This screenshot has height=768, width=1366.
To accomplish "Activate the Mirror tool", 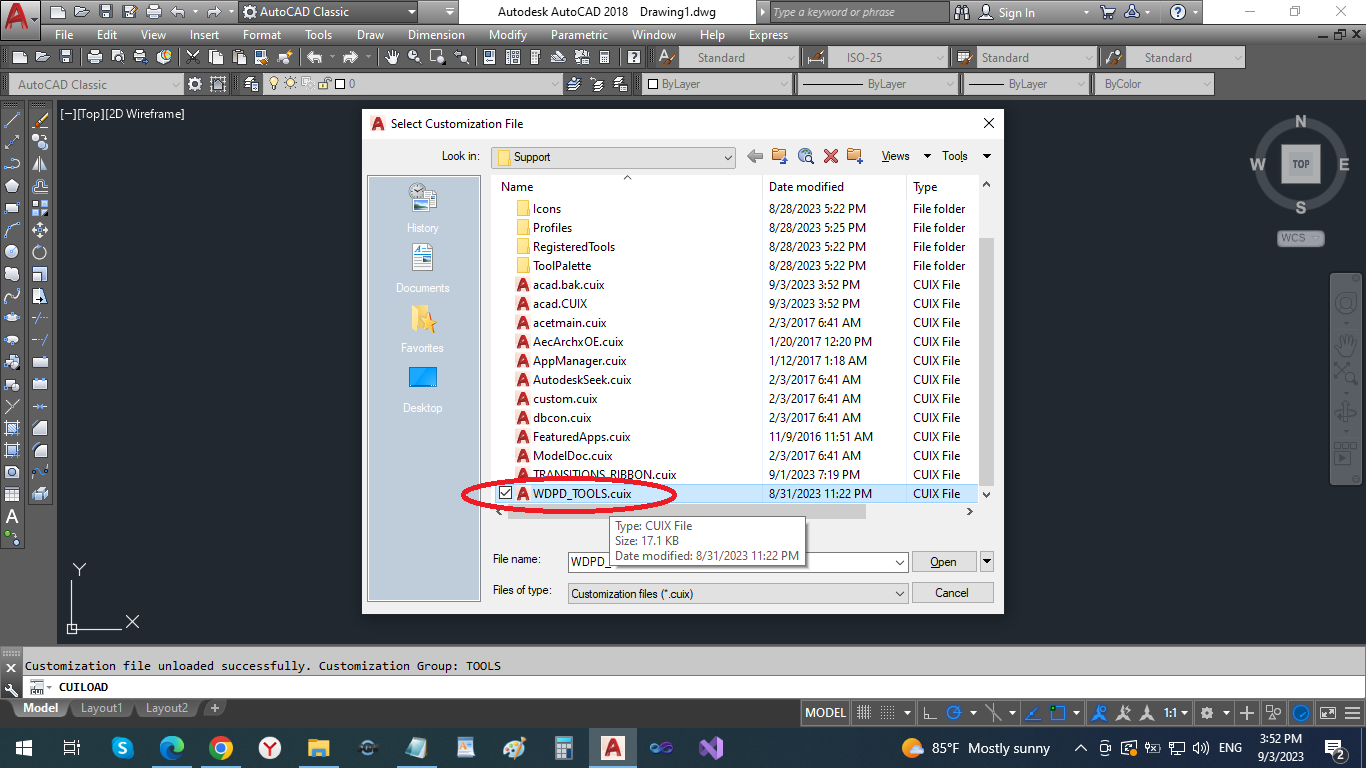I will click(40, 164).
